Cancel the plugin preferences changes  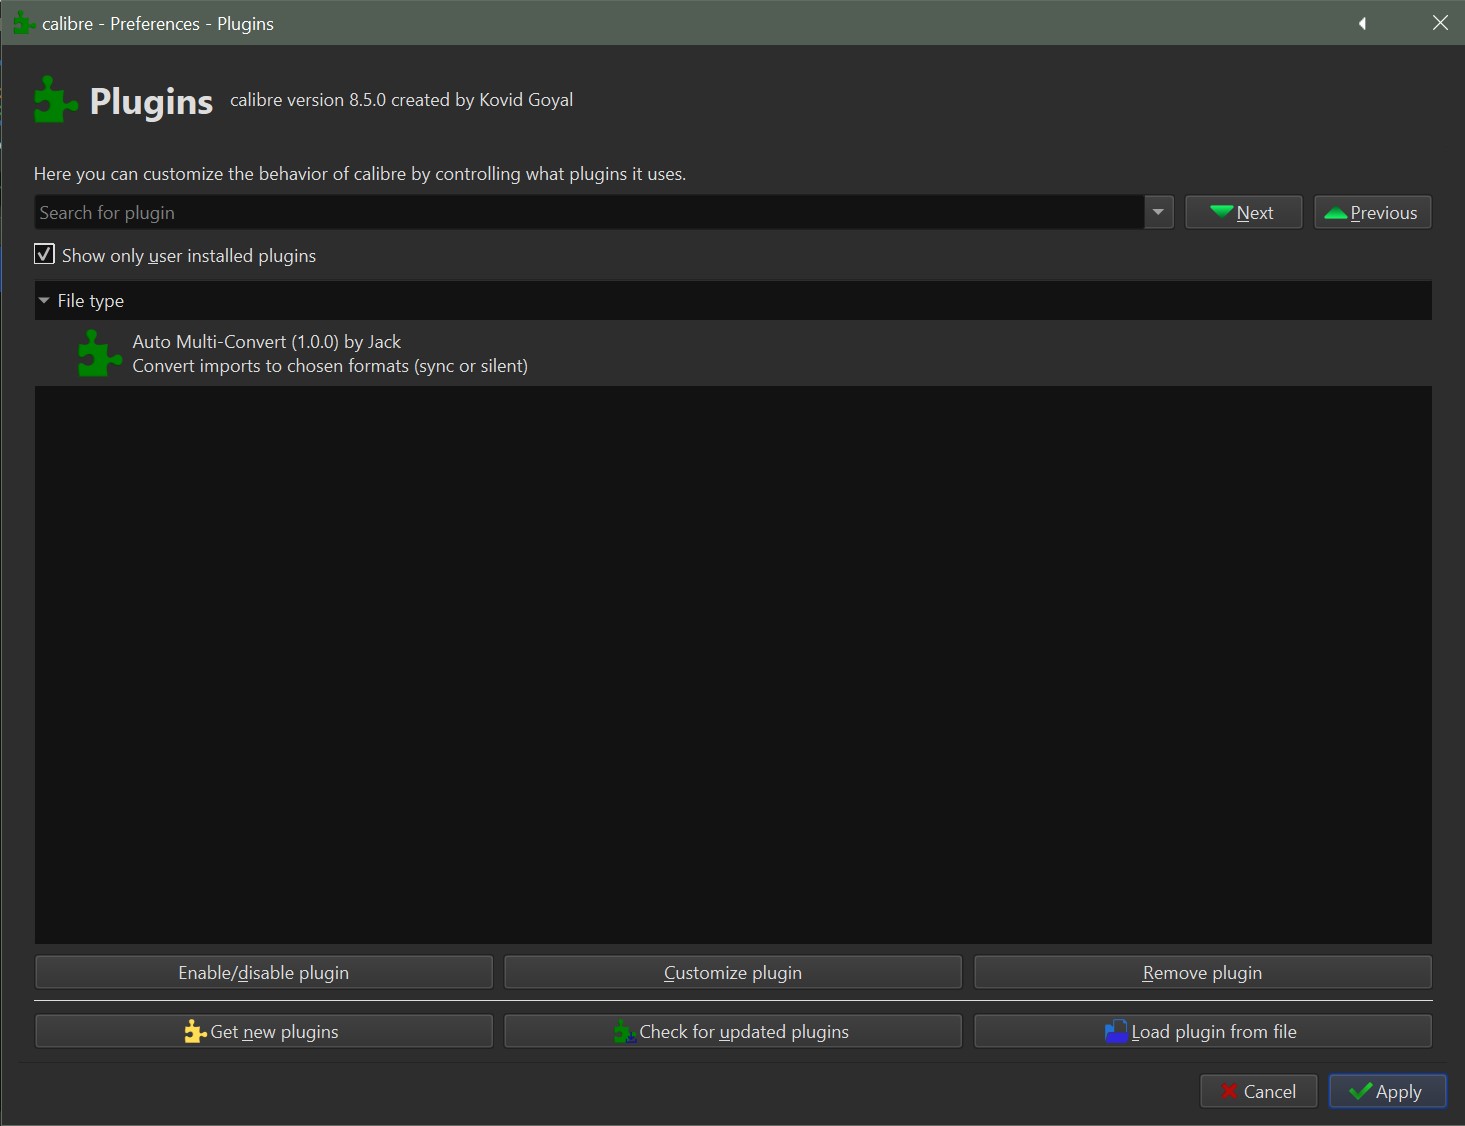(1259, 1091)
